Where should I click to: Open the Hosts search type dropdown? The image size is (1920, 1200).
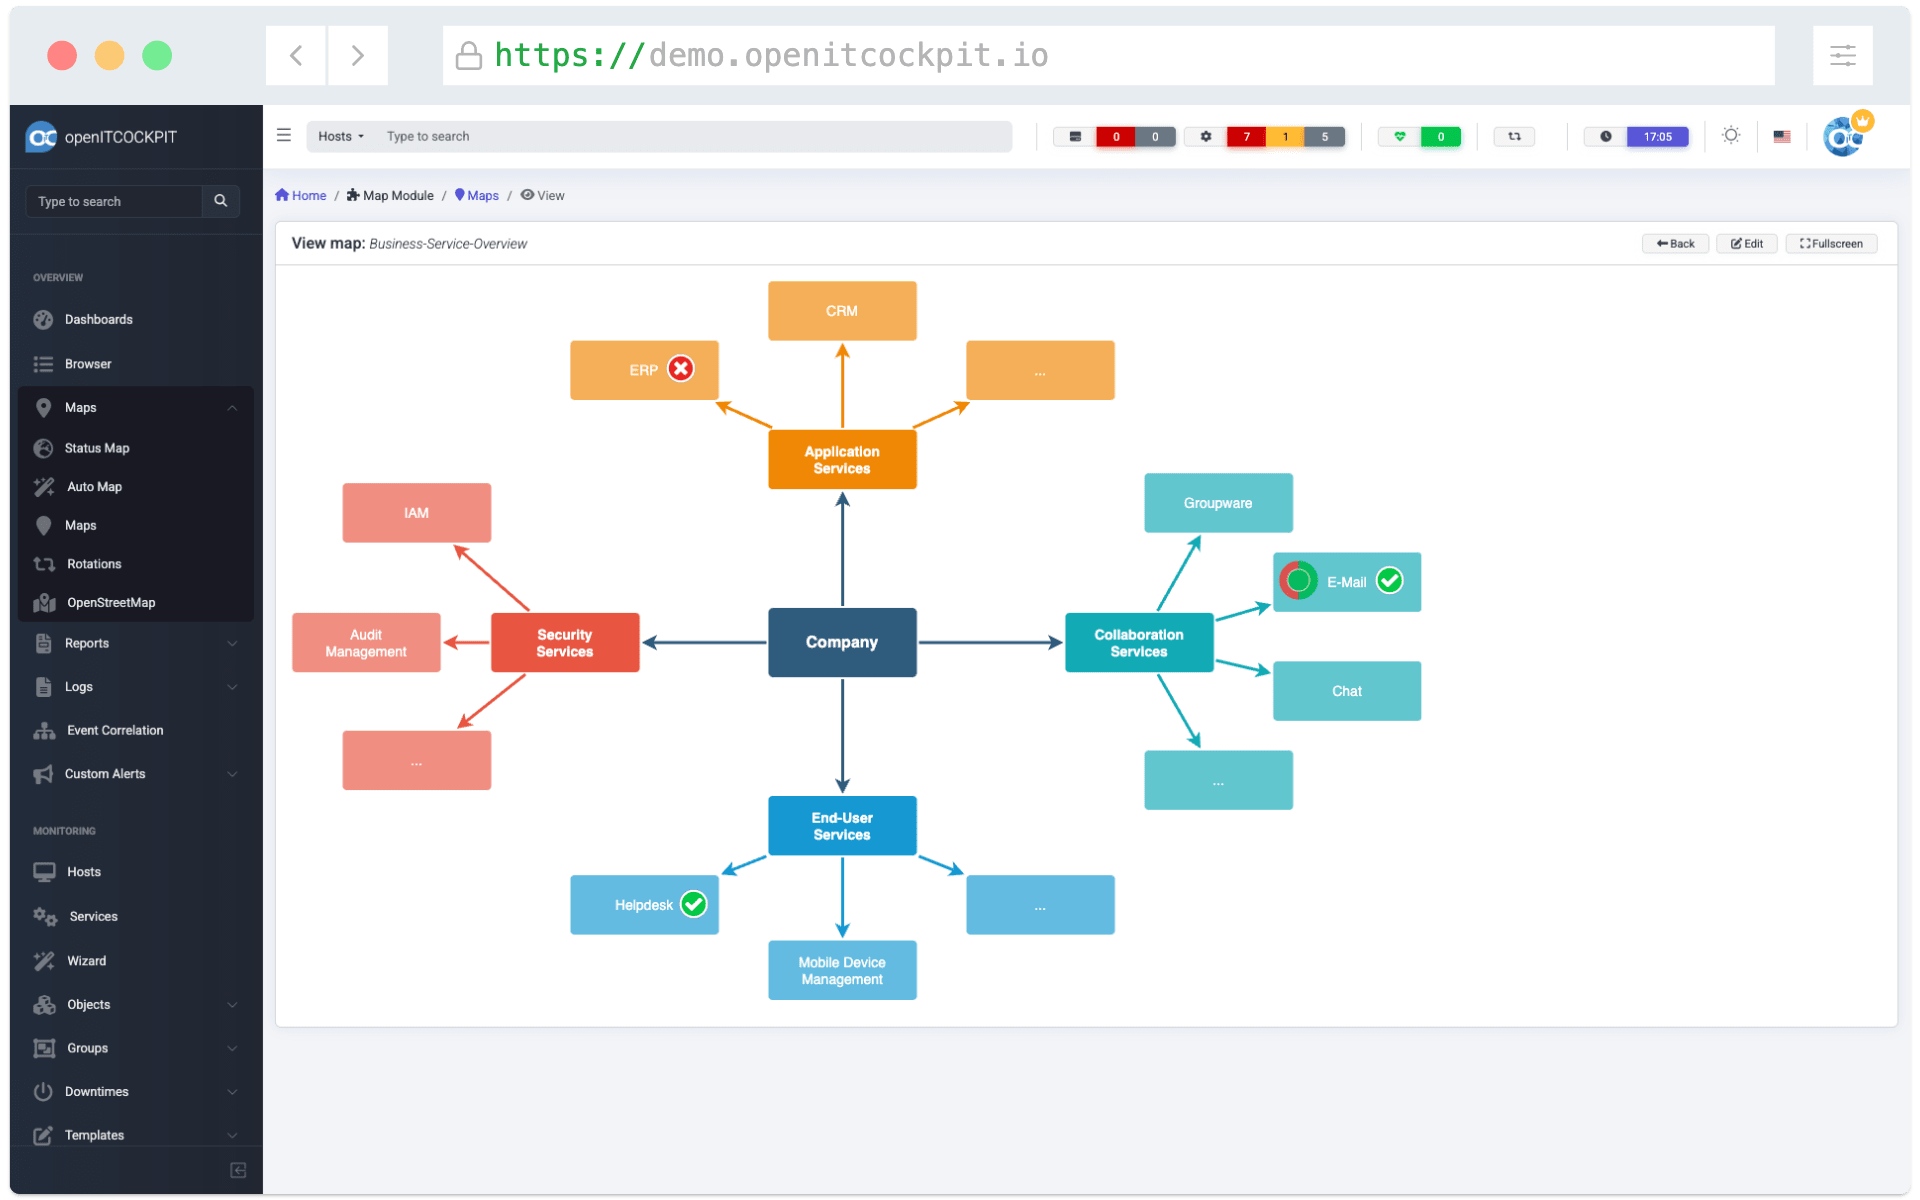[341, 137]
